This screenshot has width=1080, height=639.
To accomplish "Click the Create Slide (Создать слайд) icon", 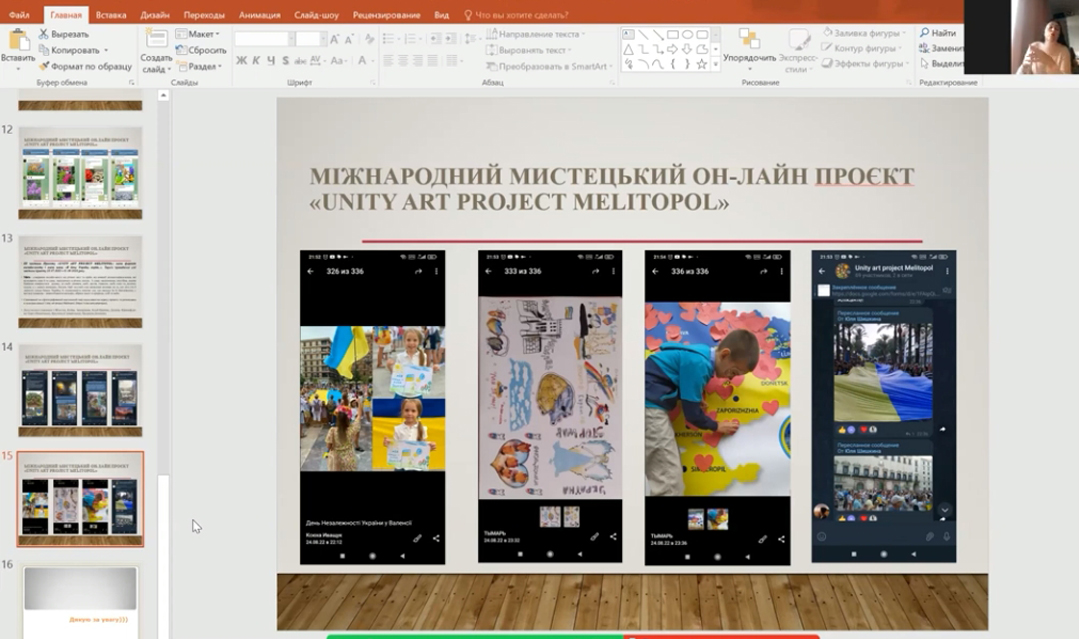I will pyautogui.click(x=156, y=40).
